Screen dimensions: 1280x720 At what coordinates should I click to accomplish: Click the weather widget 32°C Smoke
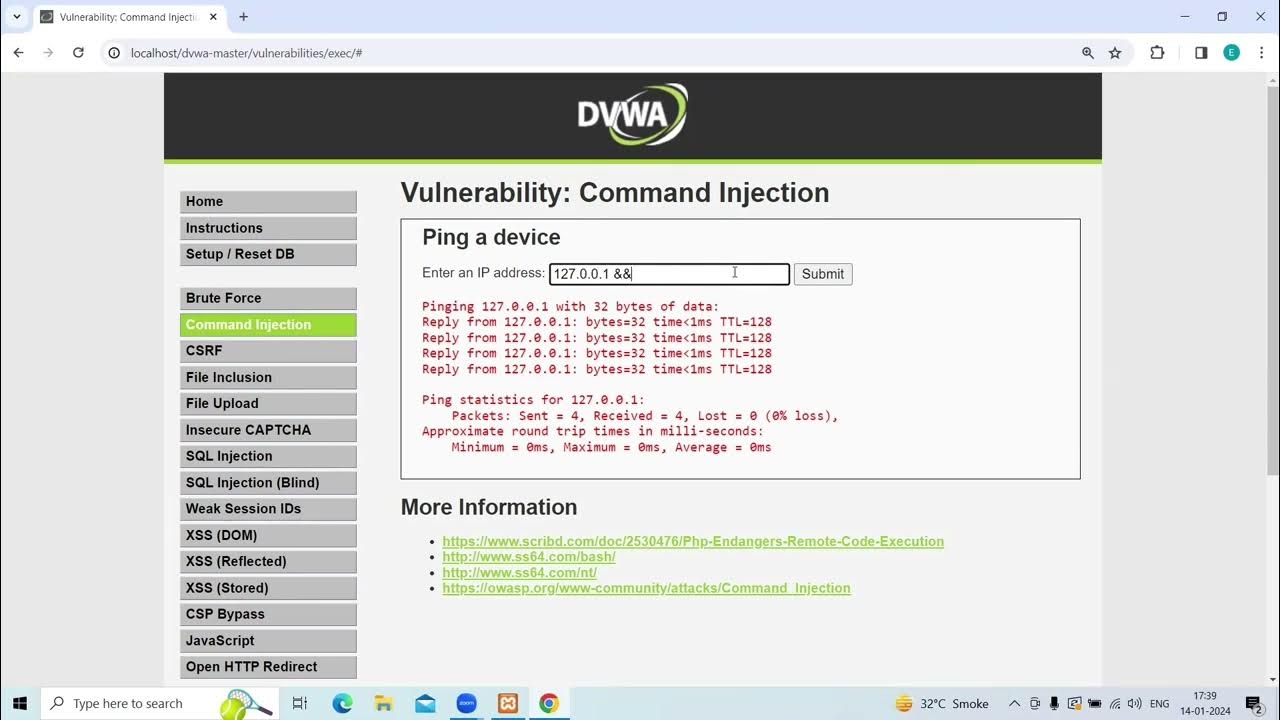click(941, 703)
